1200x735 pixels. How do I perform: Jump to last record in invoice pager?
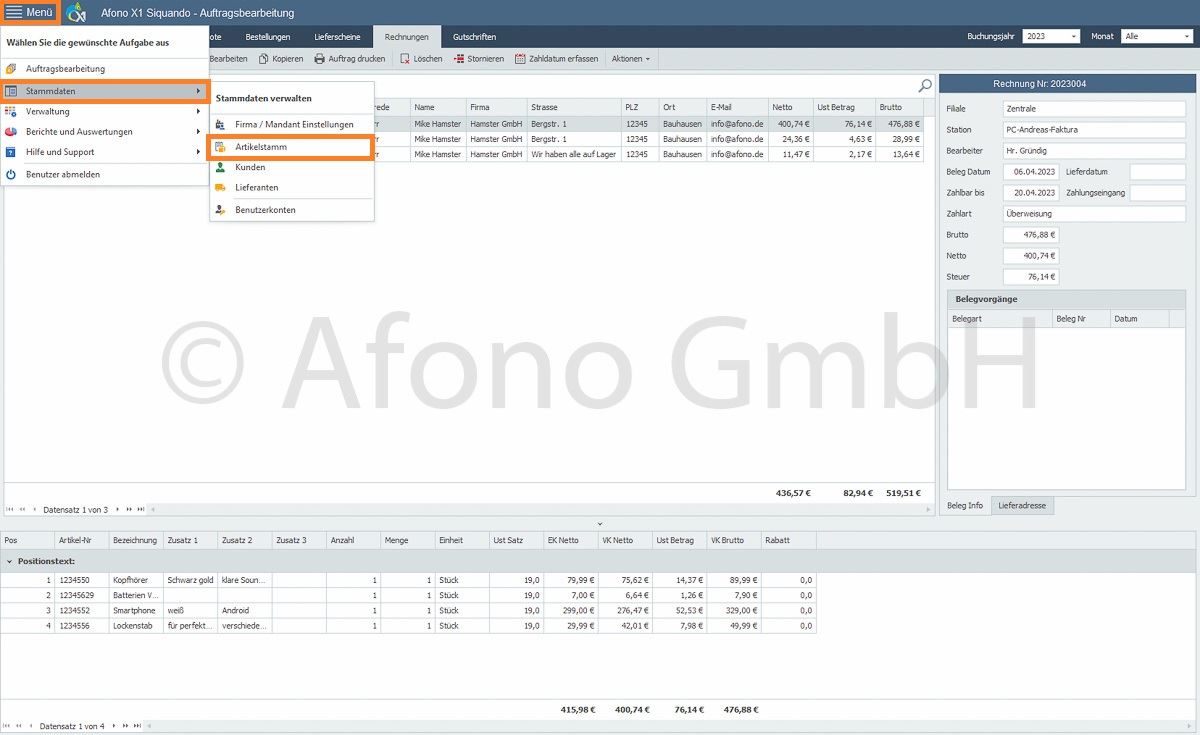(x=139, y=510)
